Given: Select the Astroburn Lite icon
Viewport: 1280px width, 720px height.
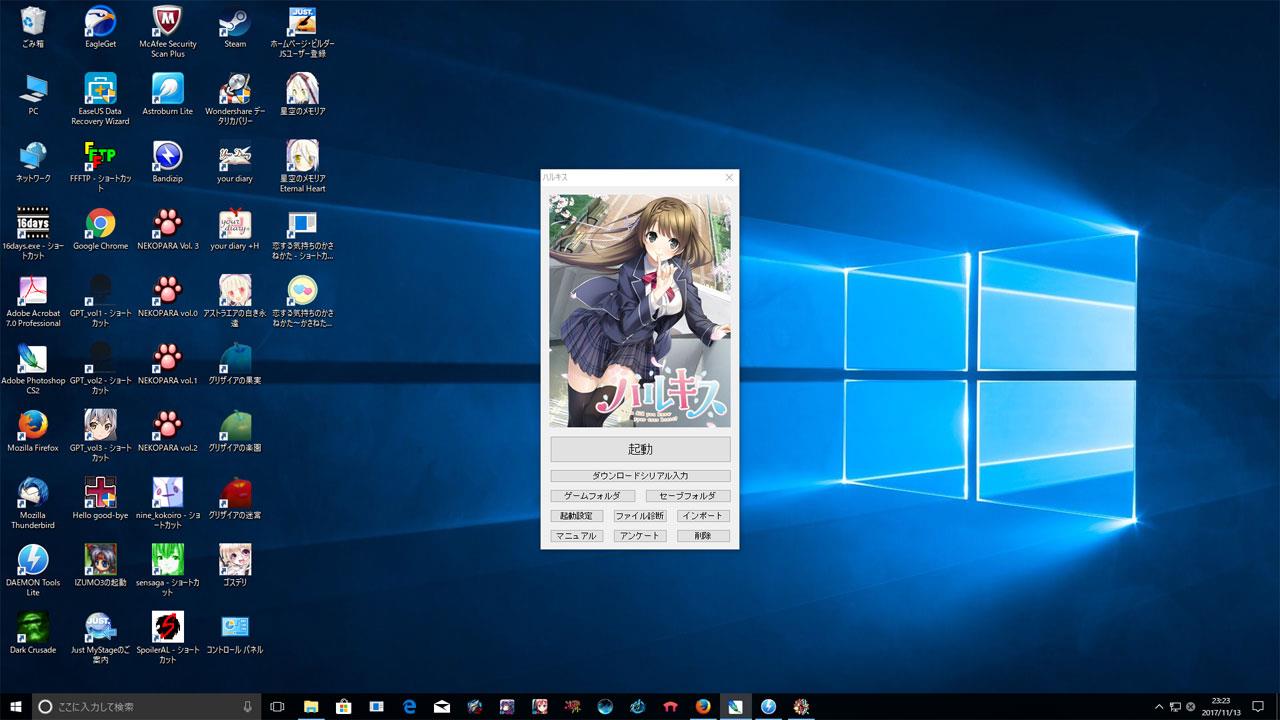Looking at the screenshot, I should [167, 94].
